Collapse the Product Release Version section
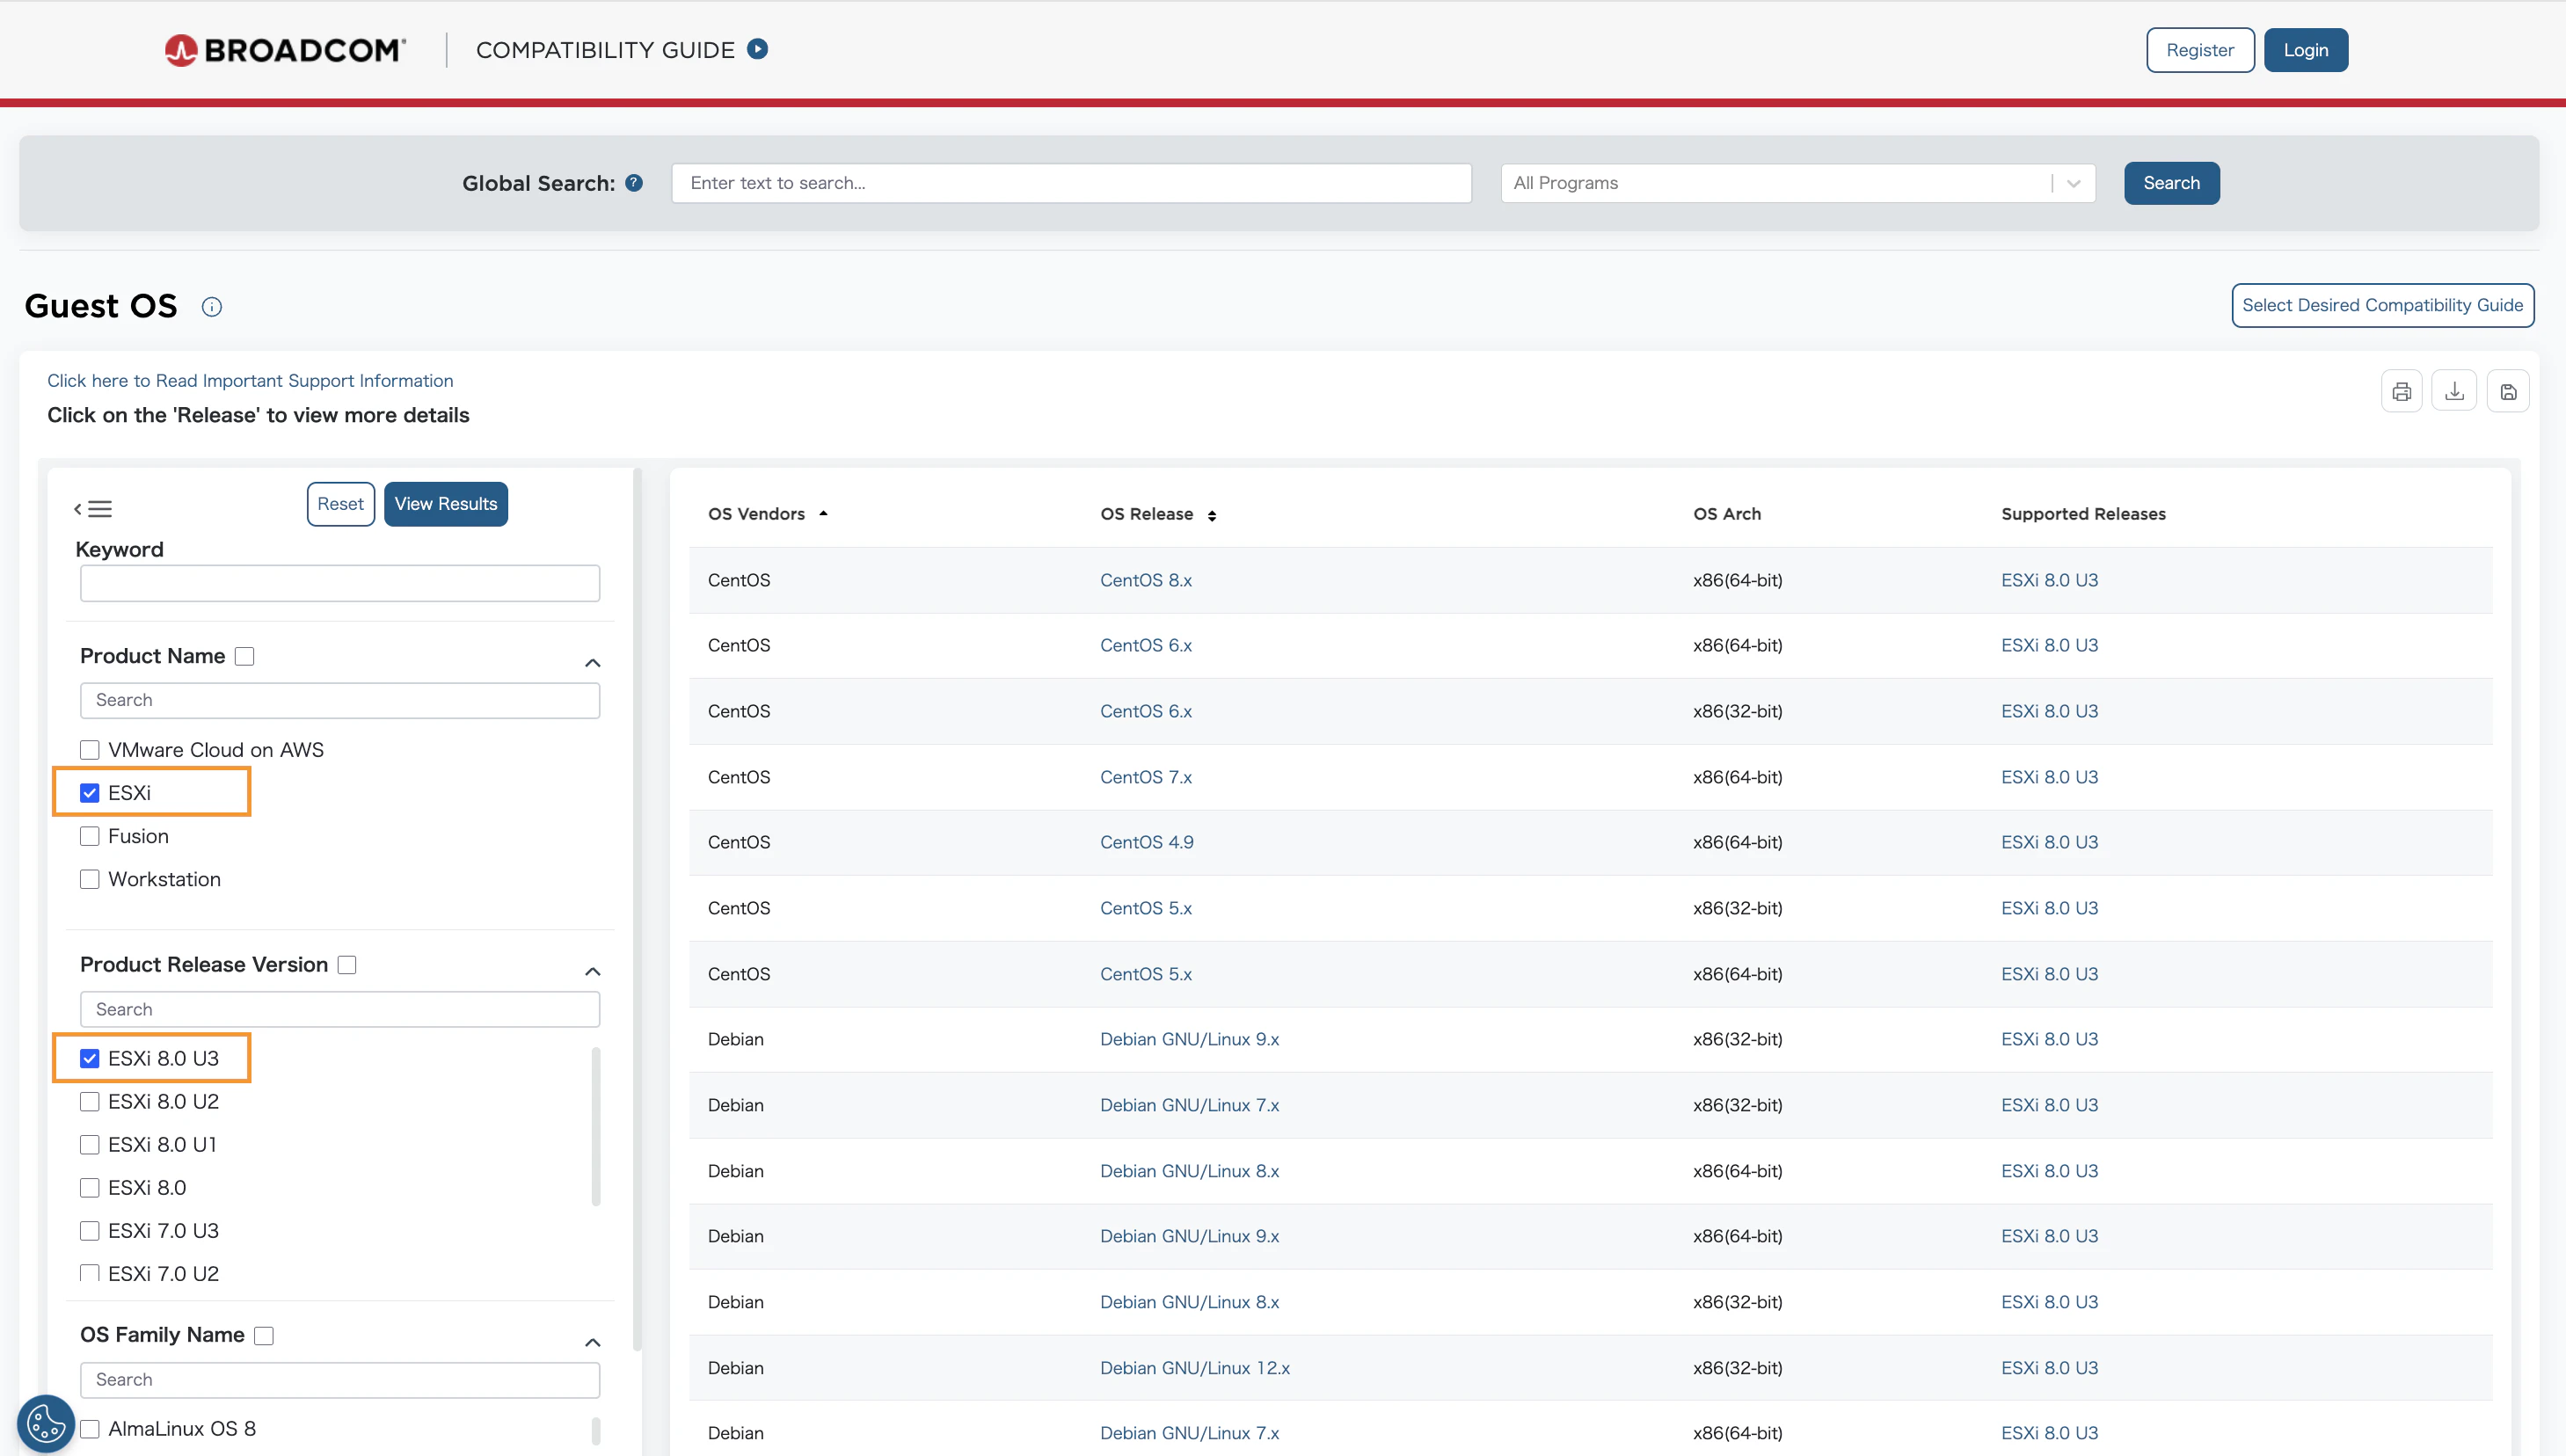Screen dimensions: 2566x1456 pyautogui.click(x=593, y=972)
